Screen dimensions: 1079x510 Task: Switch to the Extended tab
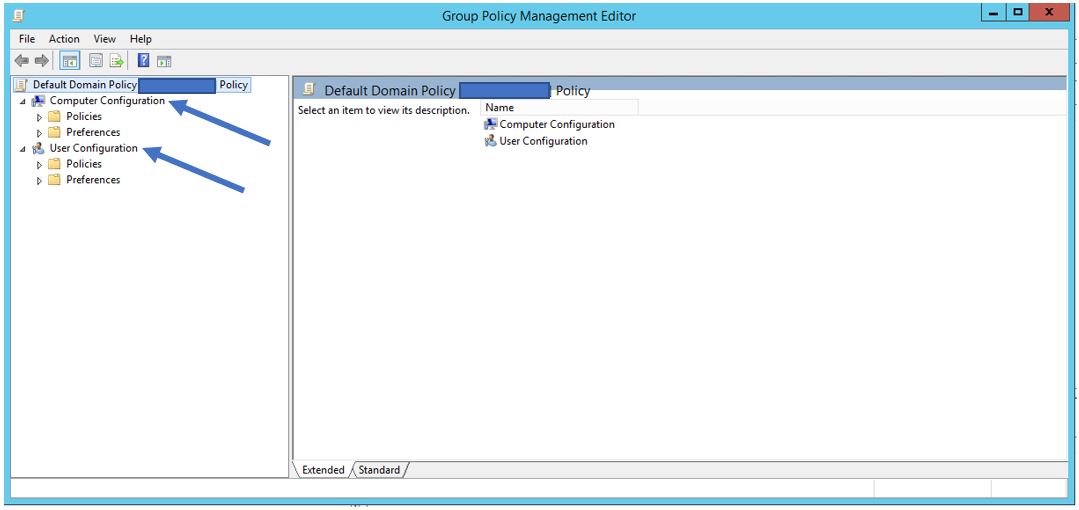[323, 469]
